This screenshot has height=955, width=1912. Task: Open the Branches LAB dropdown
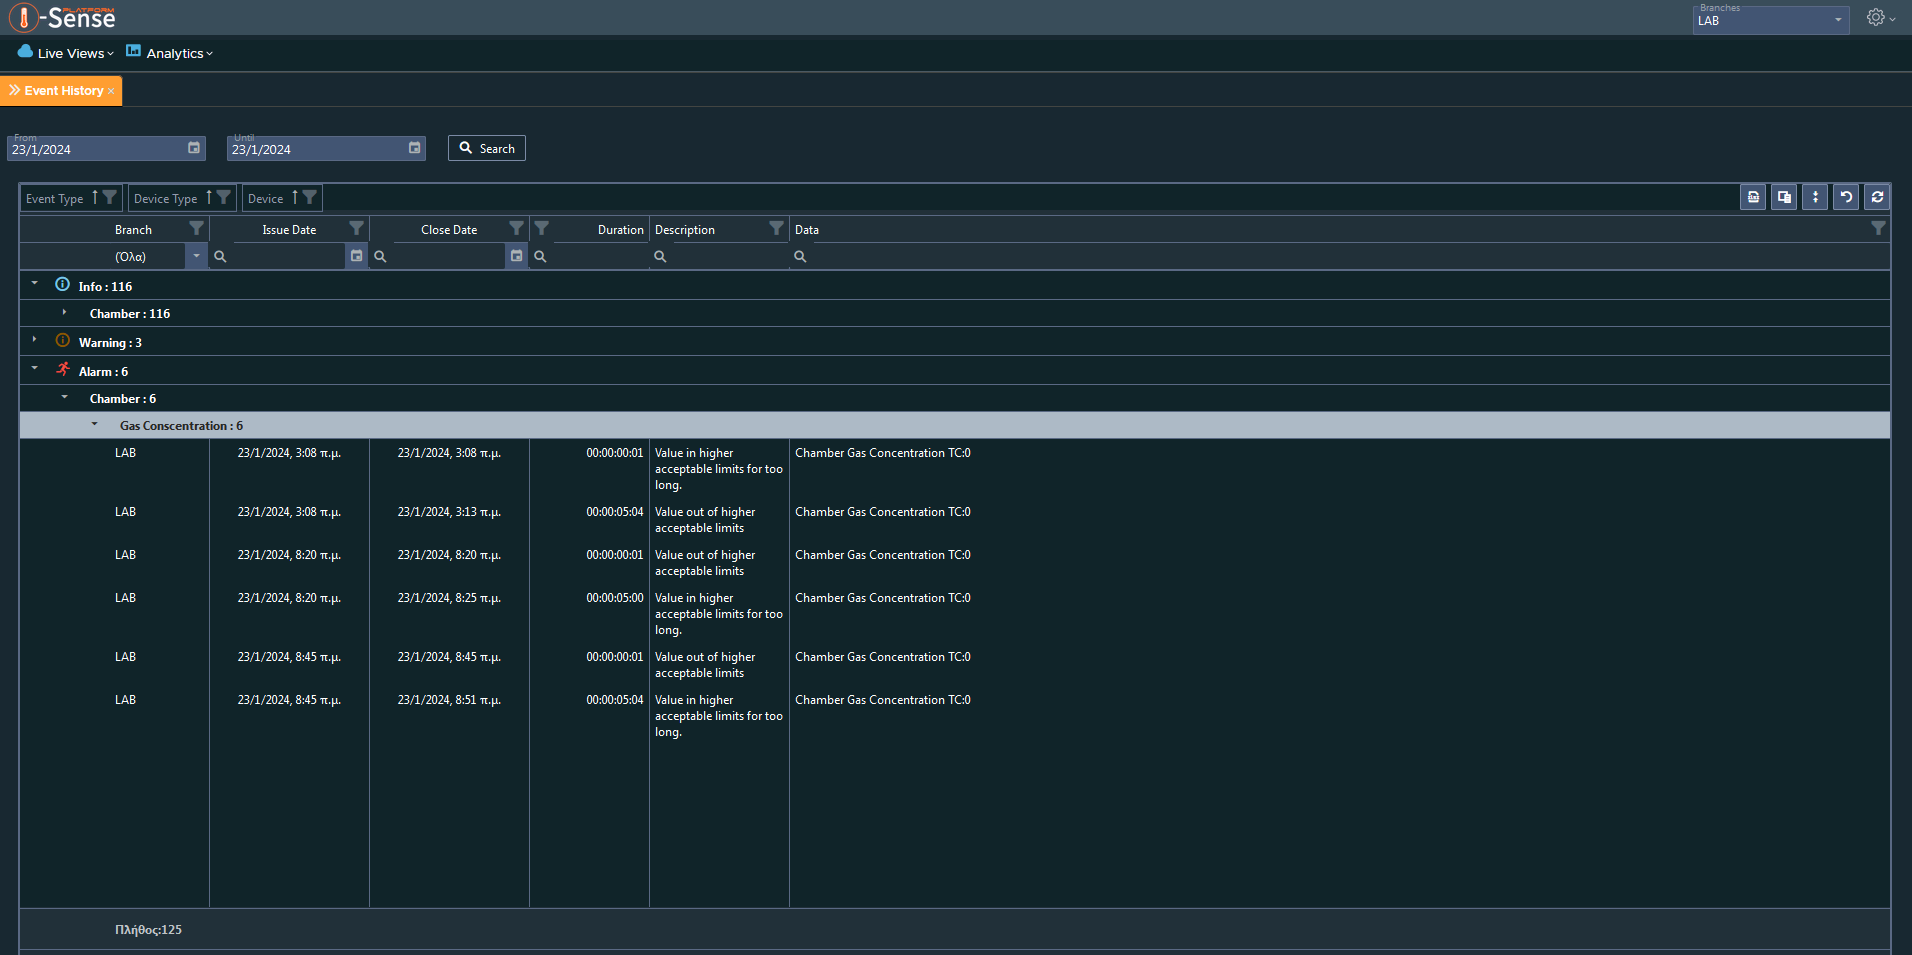(x=1771, y=20)
